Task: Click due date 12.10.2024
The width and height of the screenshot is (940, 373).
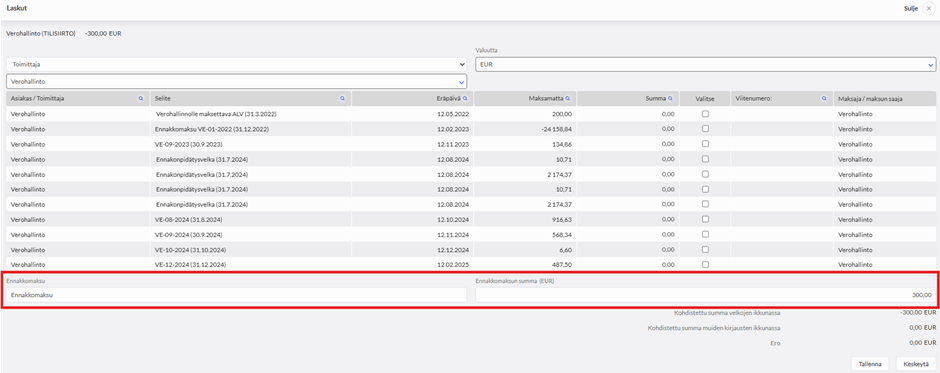Action: click(x=454, y=219)
